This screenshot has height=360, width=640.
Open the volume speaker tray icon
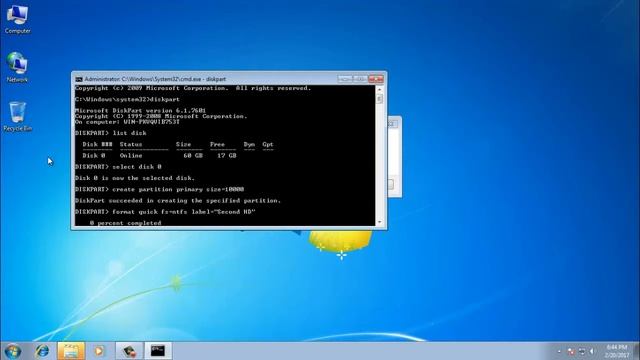point(592,351)
